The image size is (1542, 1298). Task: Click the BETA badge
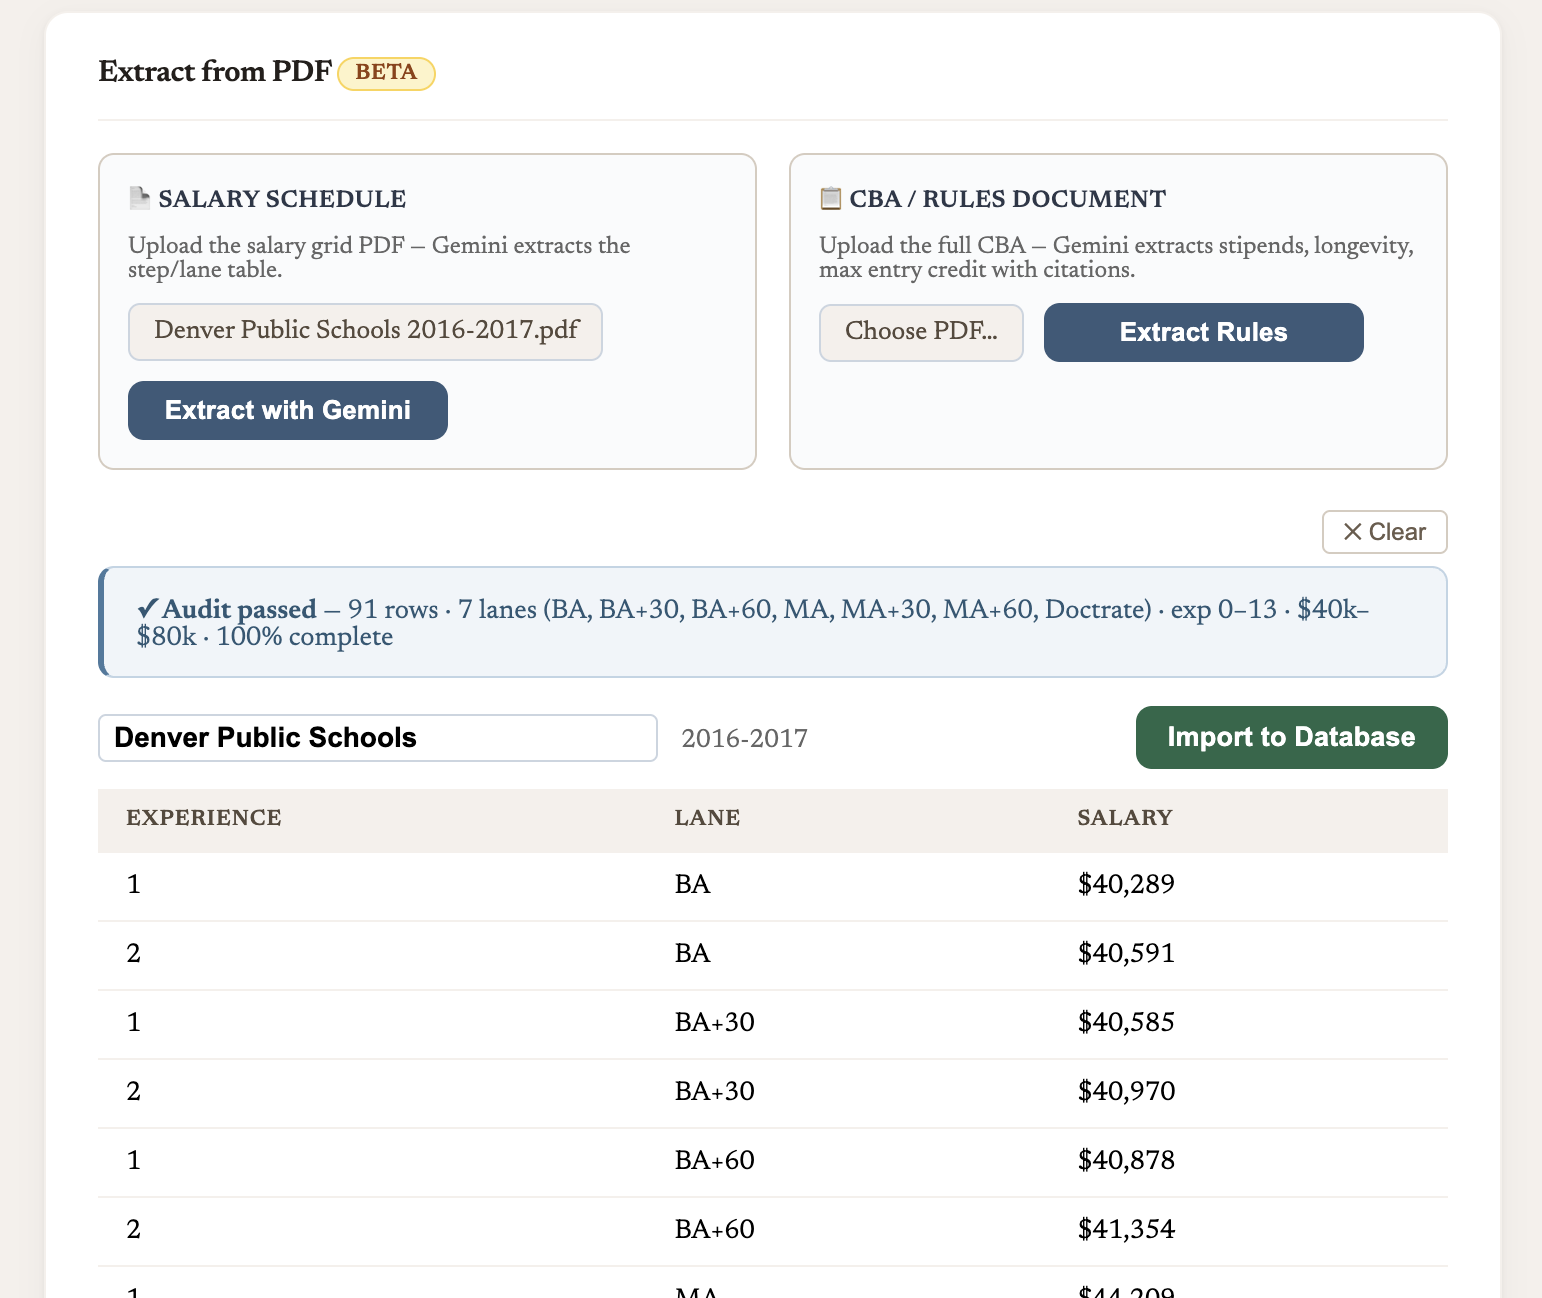pos(386,73)
